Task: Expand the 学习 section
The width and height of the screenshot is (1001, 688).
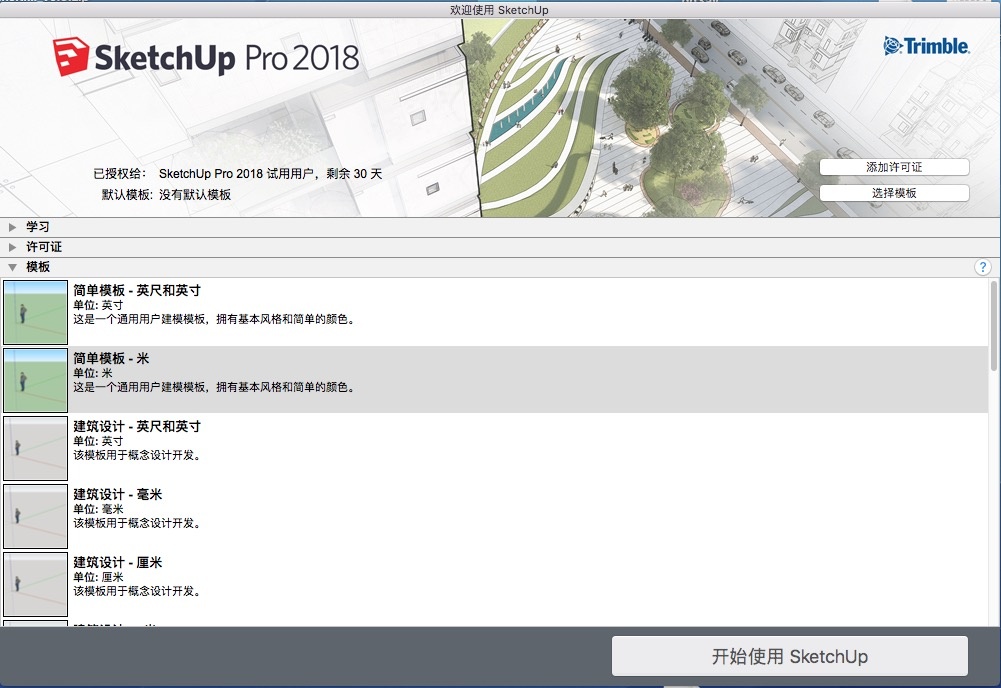Action: [x=12, y=227]
